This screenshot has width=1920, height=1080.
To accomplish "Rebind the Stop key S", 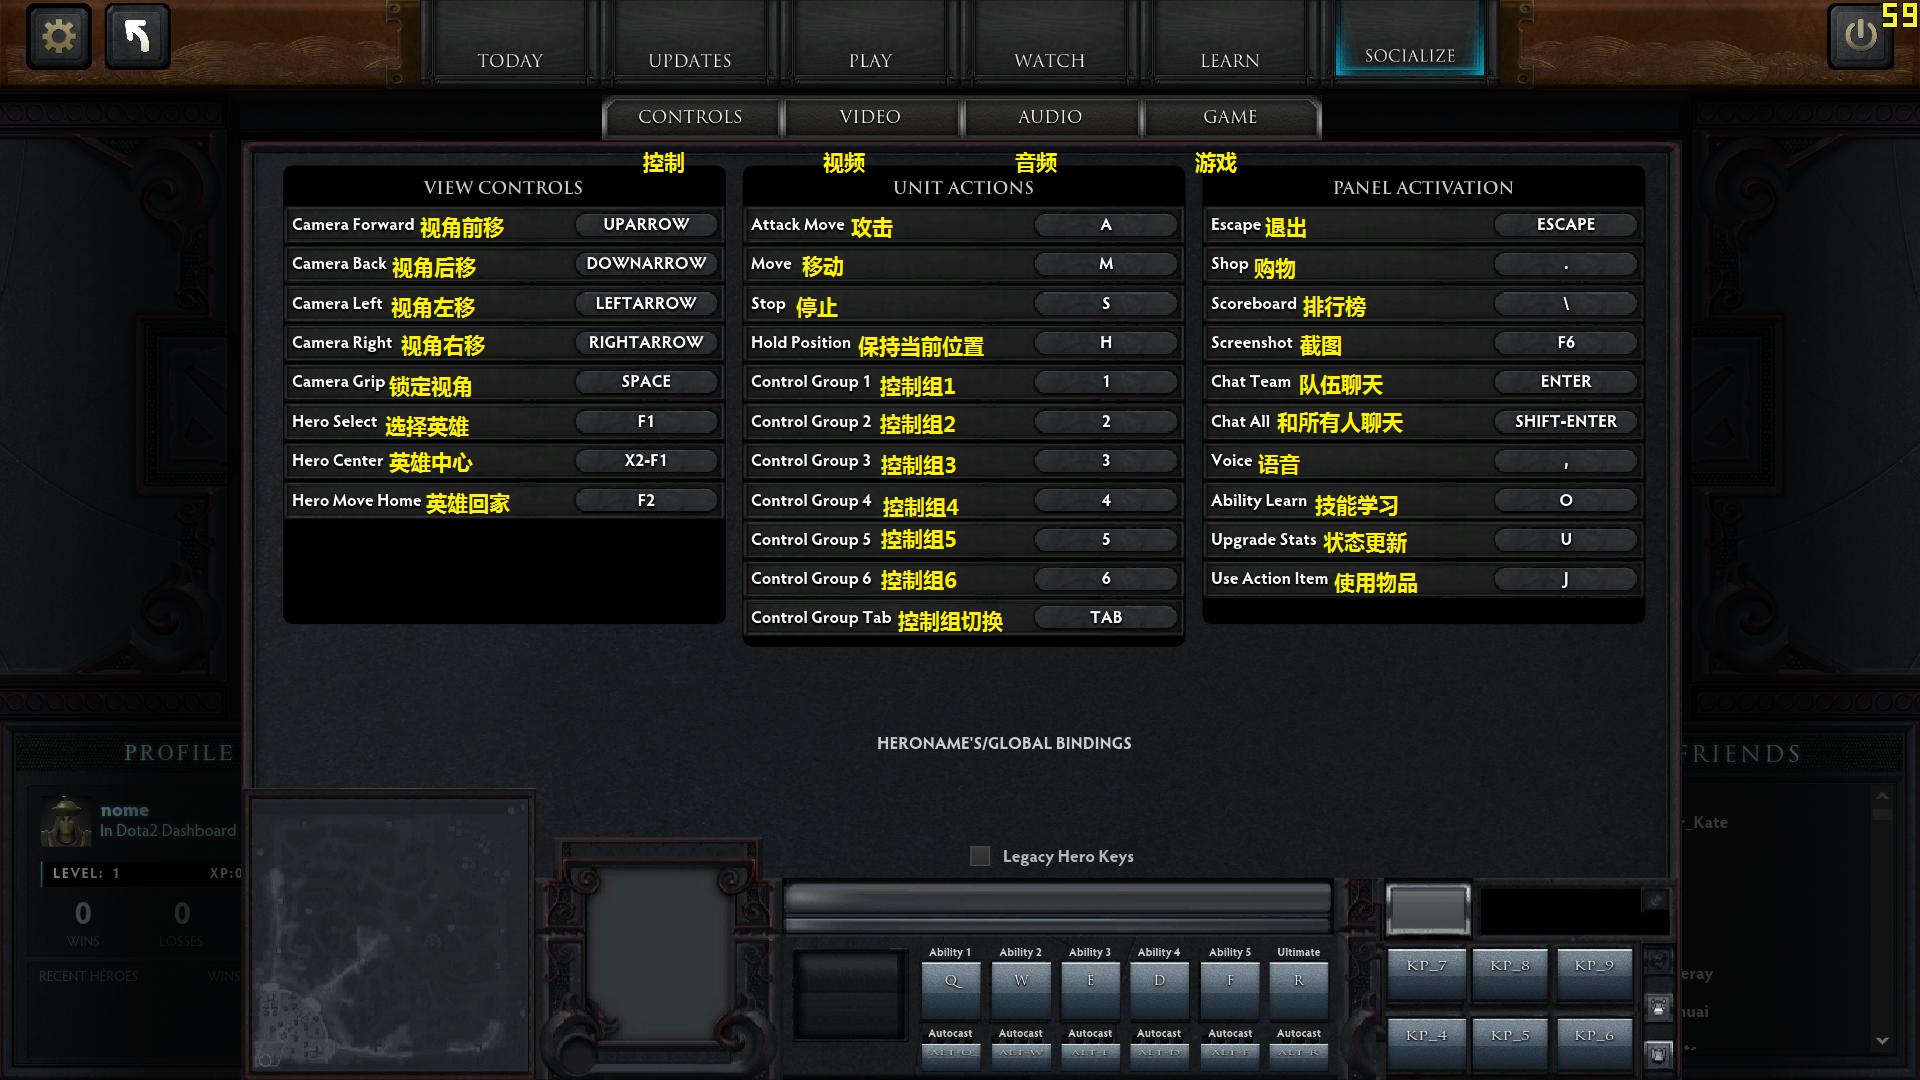I will tap(1106, 304).
